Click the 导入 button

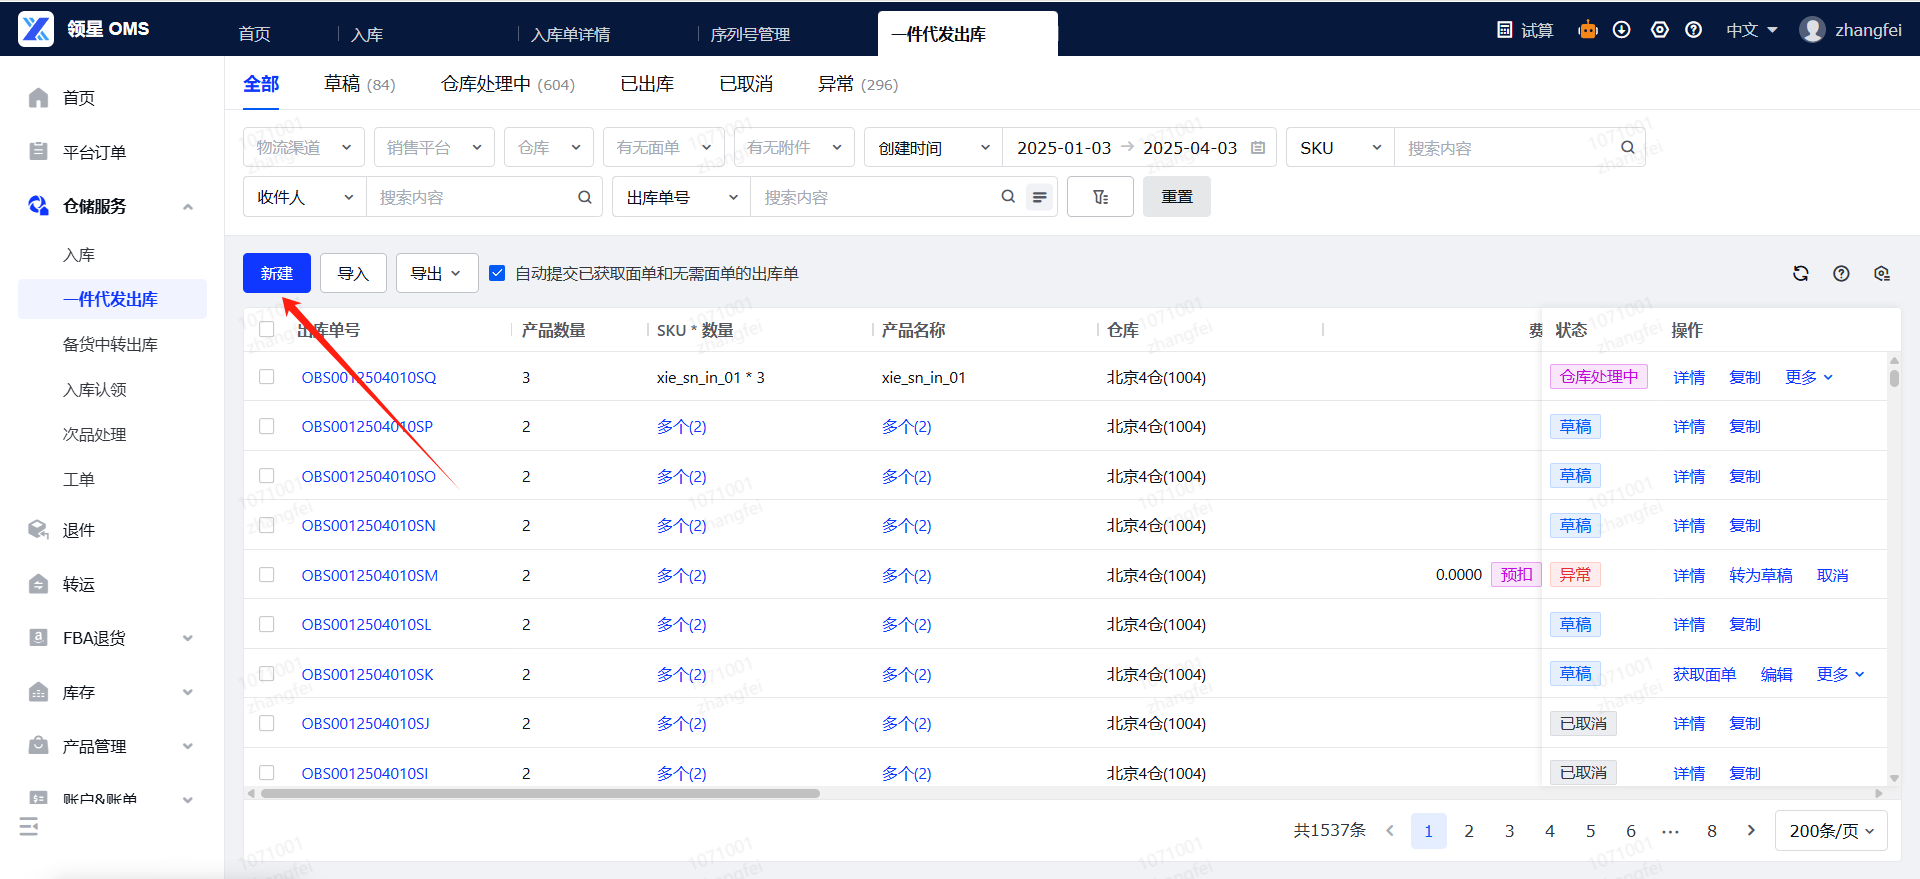click(353, 273)
